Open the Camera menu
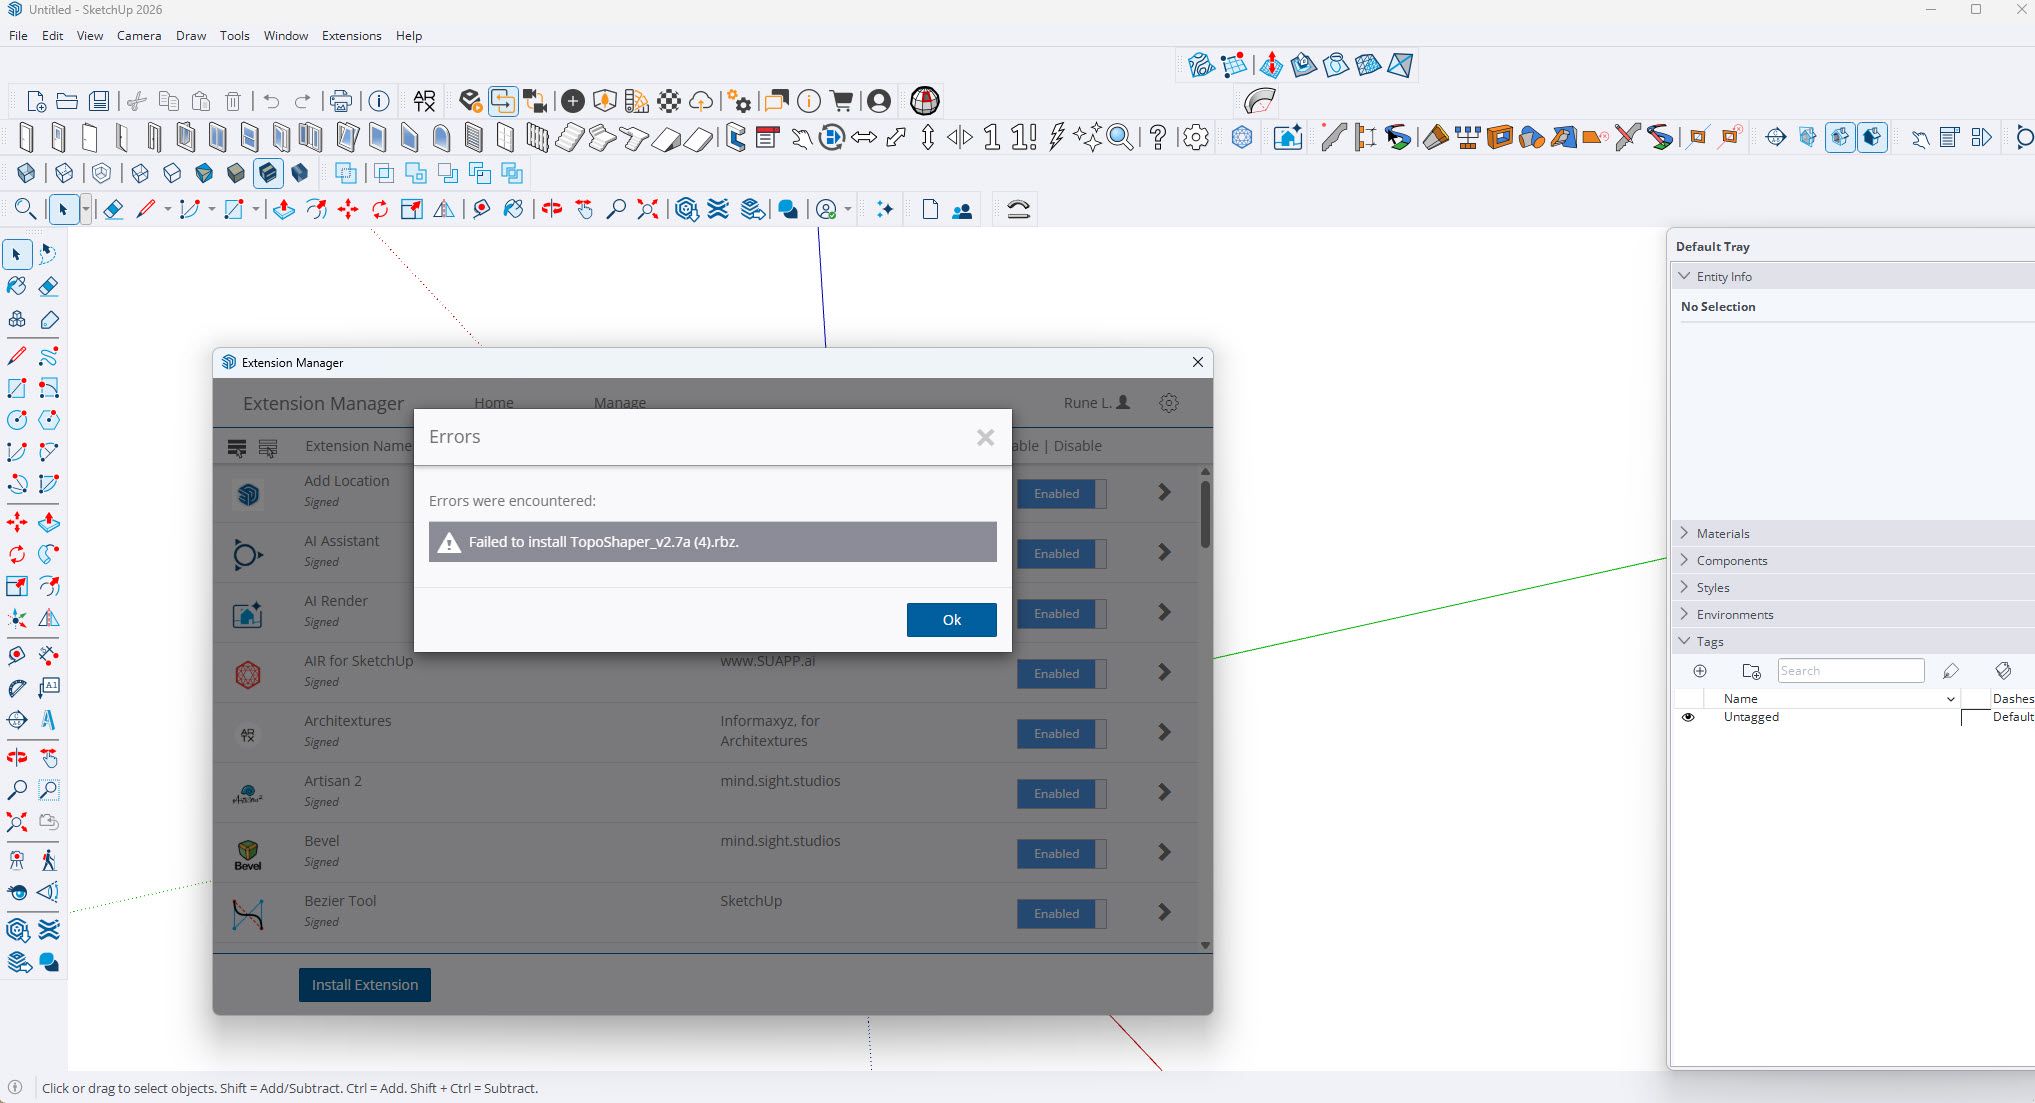The image size is (2035, 1103). [x=139, y=35]
